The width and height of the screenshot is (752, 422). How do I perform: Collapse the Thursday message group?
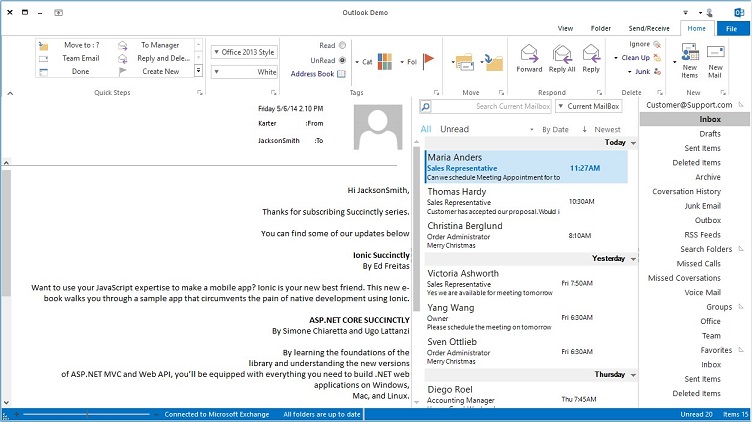tap(633, 375)
